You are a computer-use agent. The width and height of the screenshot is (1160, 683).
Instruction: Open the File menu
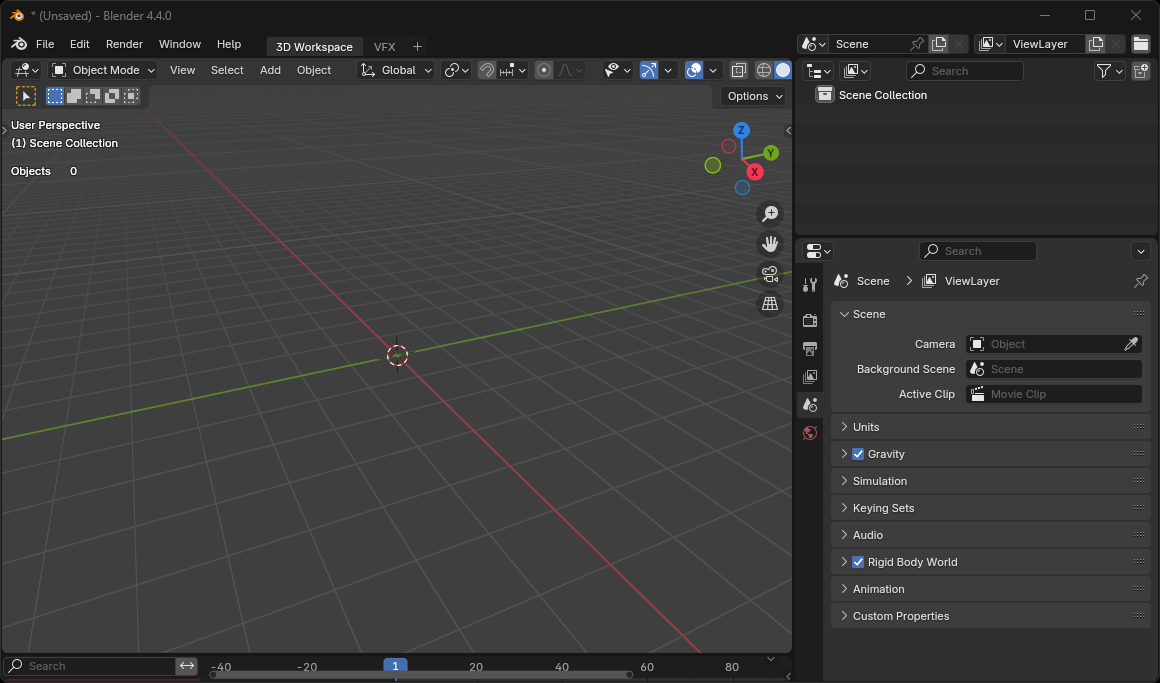[x=45, y=44]
